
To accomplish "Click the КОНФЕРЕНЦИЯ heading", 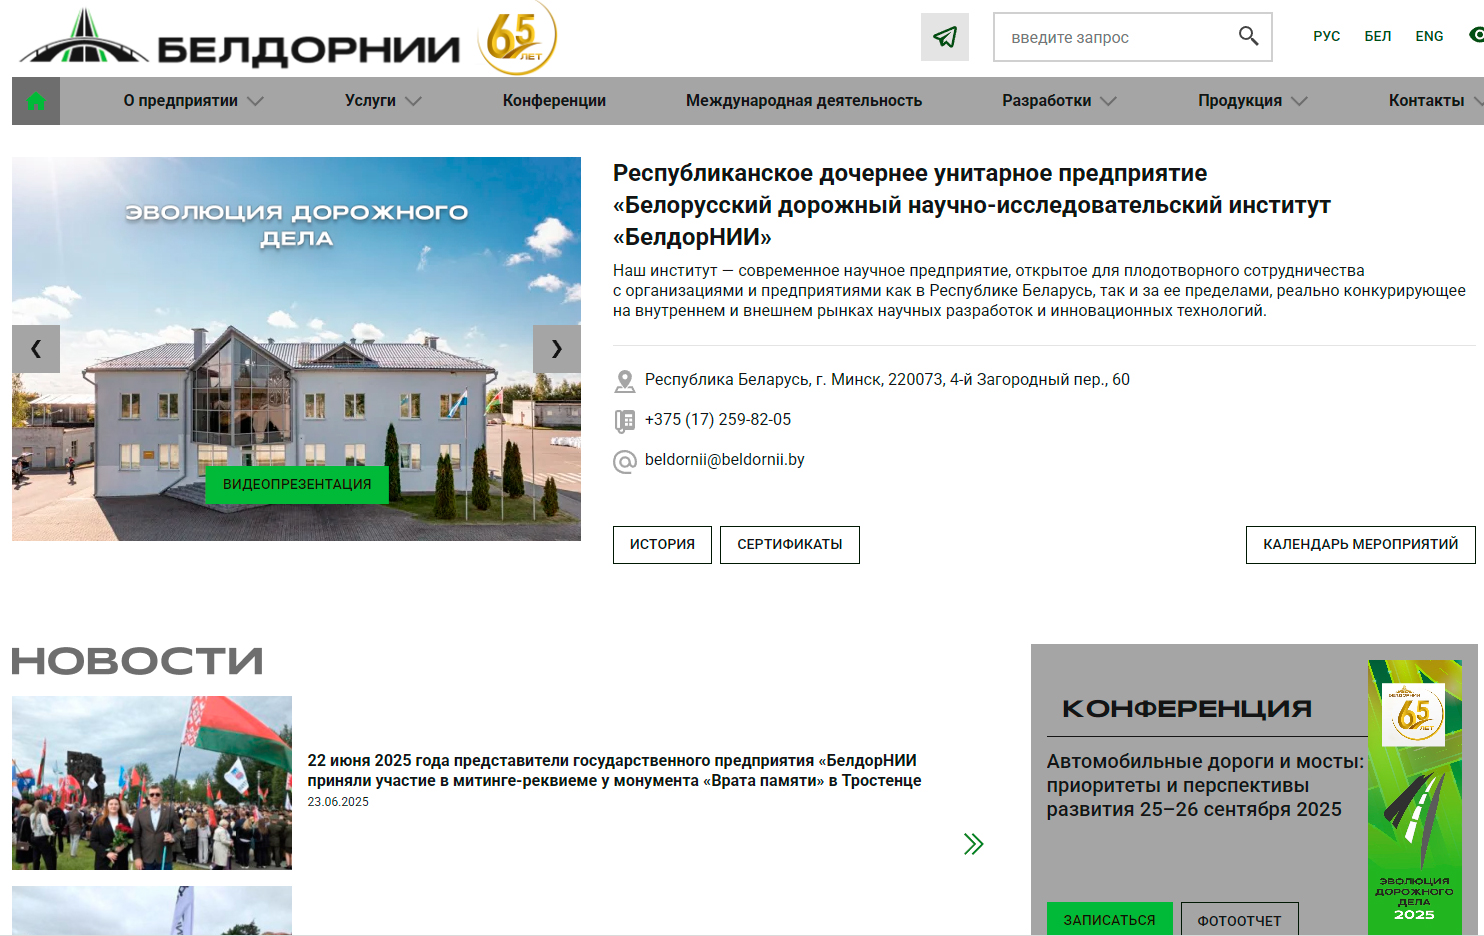I will point(1187,709).
